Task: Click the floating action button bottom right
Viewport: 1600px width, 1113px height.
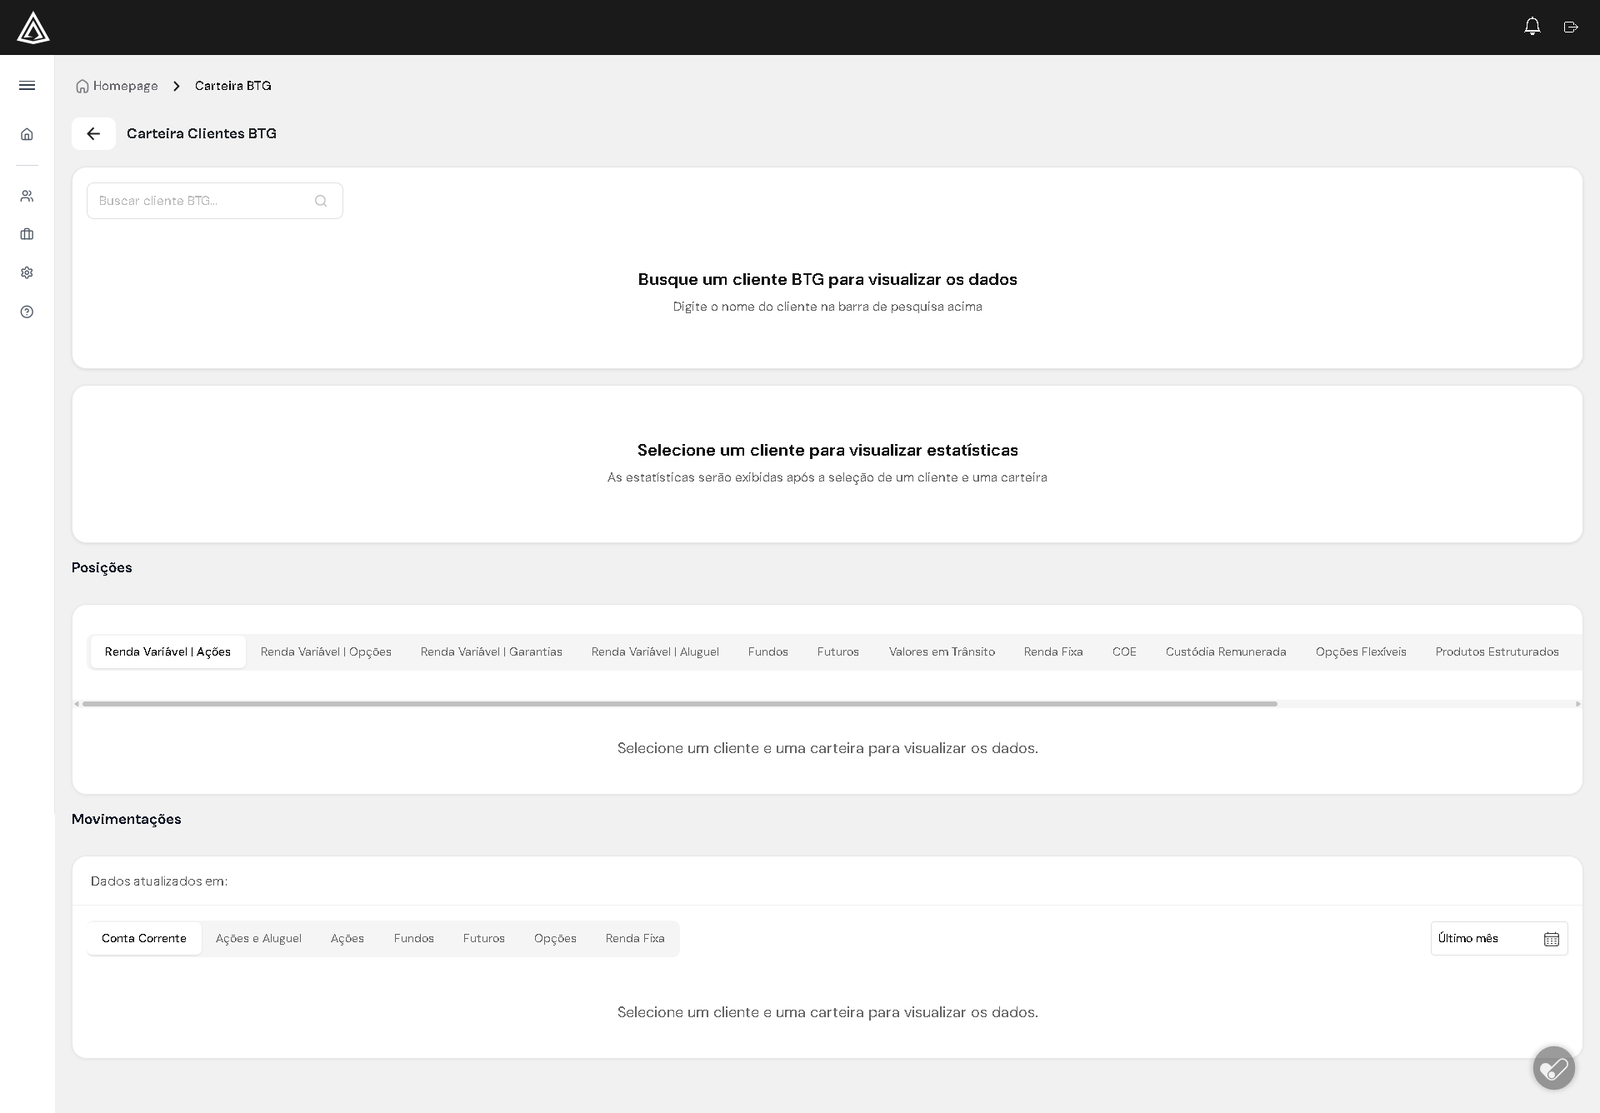Action: point(1554,1068)
